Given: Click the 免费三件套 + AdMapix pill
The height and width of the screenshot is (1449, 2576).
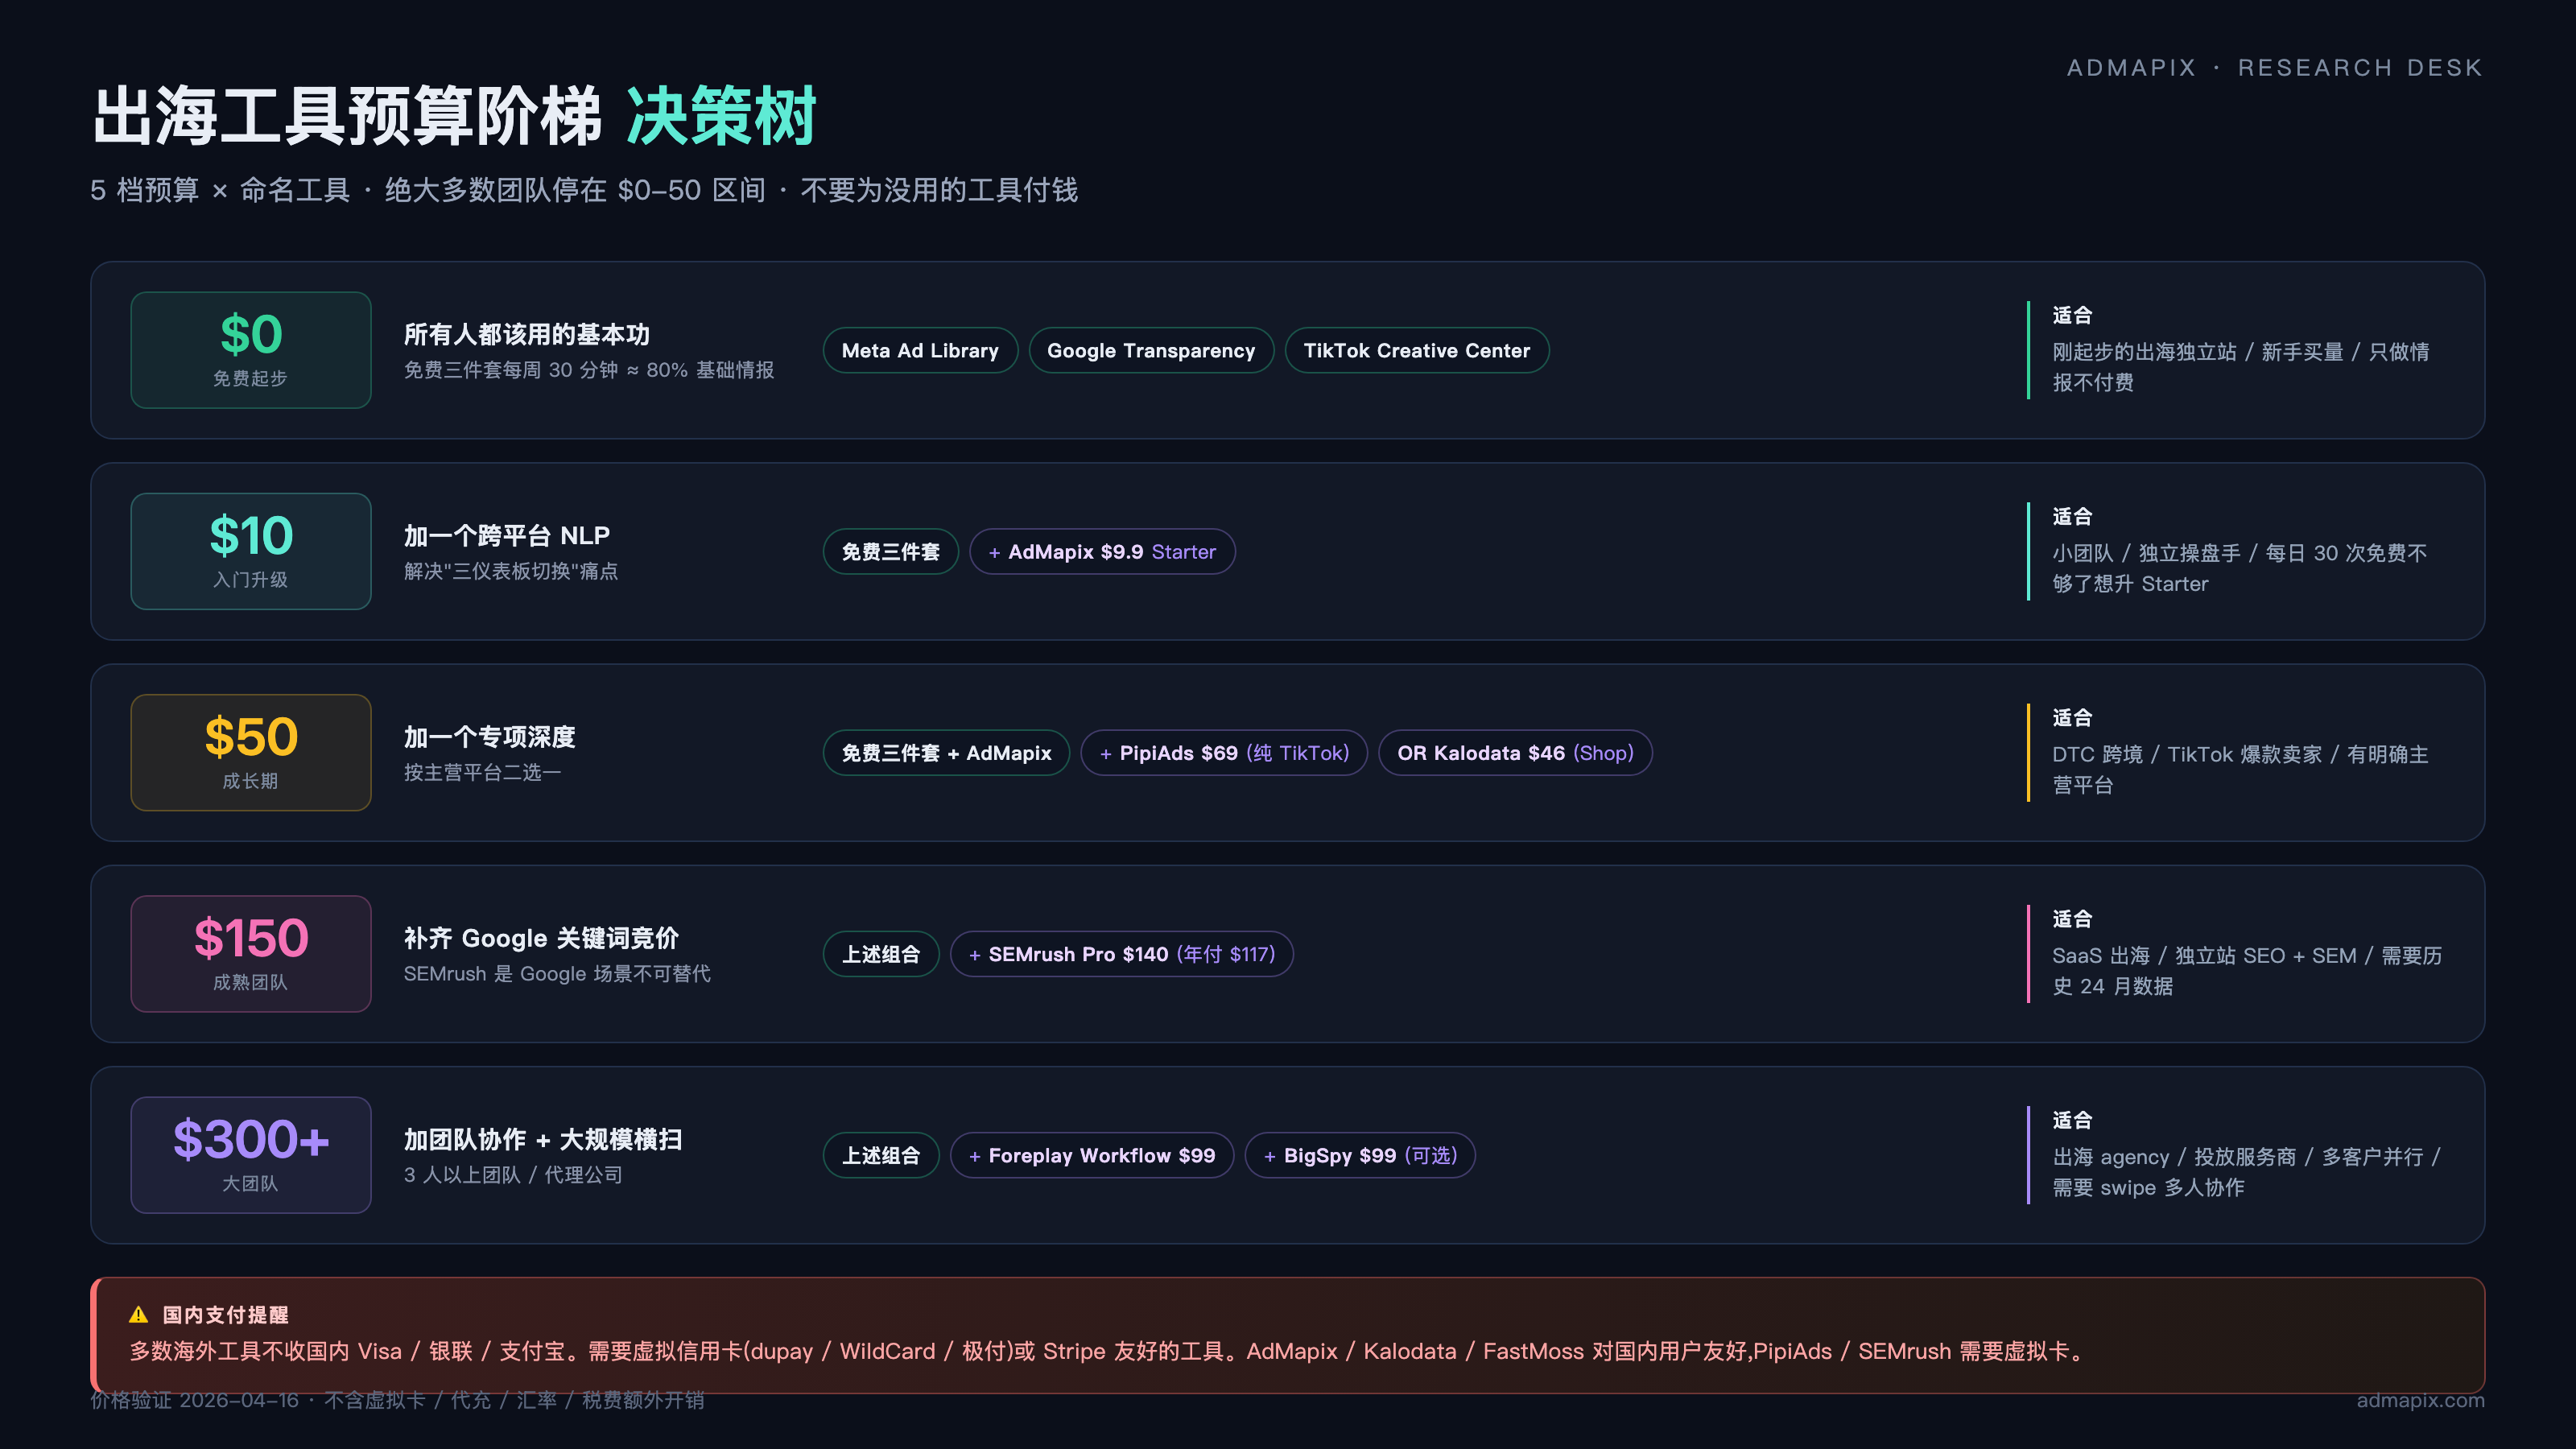Looking at the screenshot, I should point(945,753).
